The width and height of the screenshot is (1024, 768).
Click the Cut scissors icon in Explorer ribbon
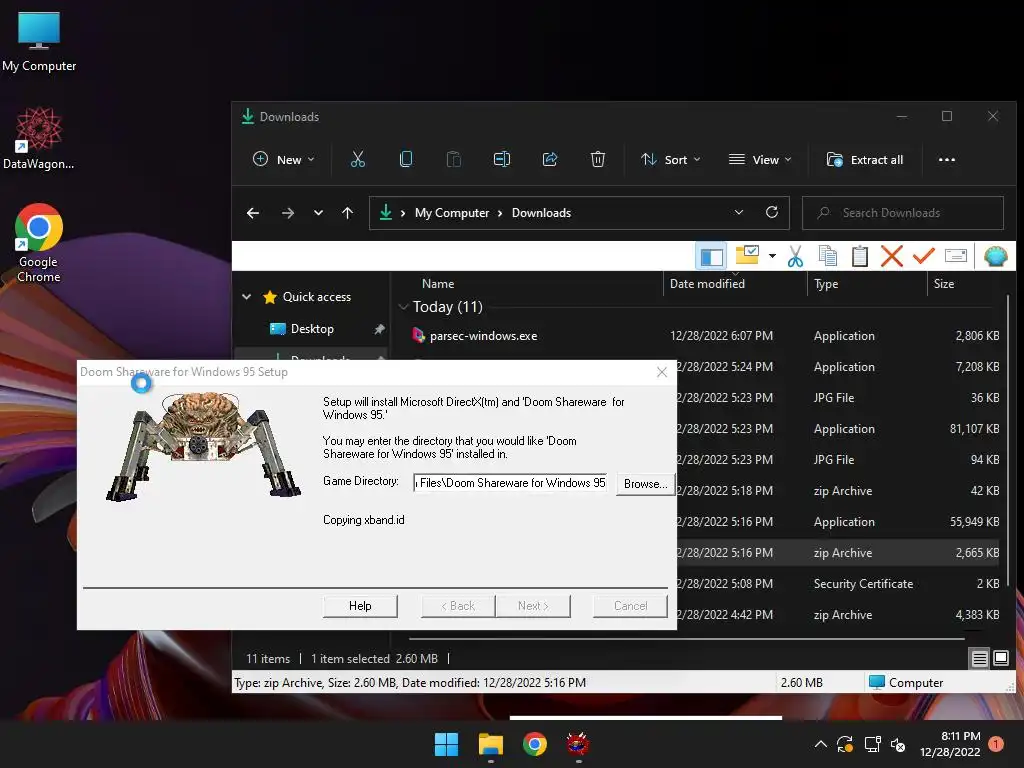[358, 159]
